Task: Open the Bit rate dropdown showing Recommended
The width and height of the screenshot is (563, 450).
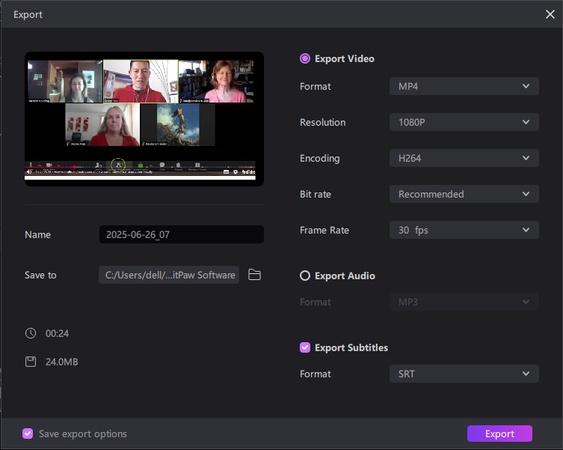Action: pyautogui.click(x=464, y=194)
